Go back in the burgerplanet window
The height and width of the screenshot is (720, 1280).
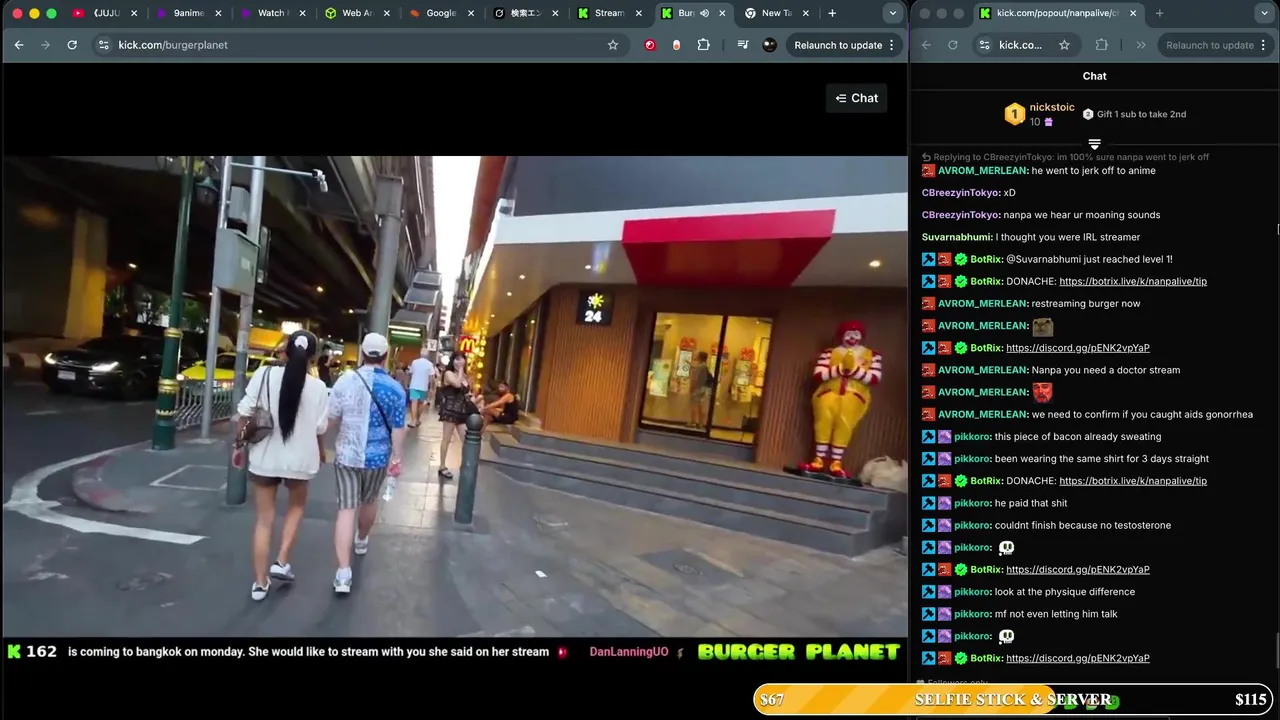pos(19,45)
